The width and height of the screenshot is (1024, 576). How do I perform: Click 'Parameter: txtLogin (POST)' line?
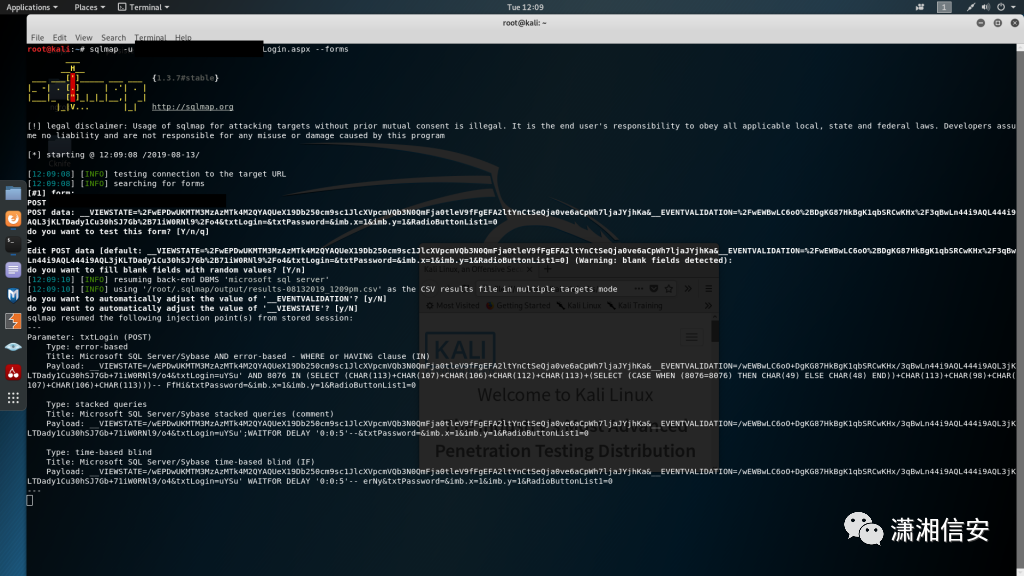(x=89, y=337)
